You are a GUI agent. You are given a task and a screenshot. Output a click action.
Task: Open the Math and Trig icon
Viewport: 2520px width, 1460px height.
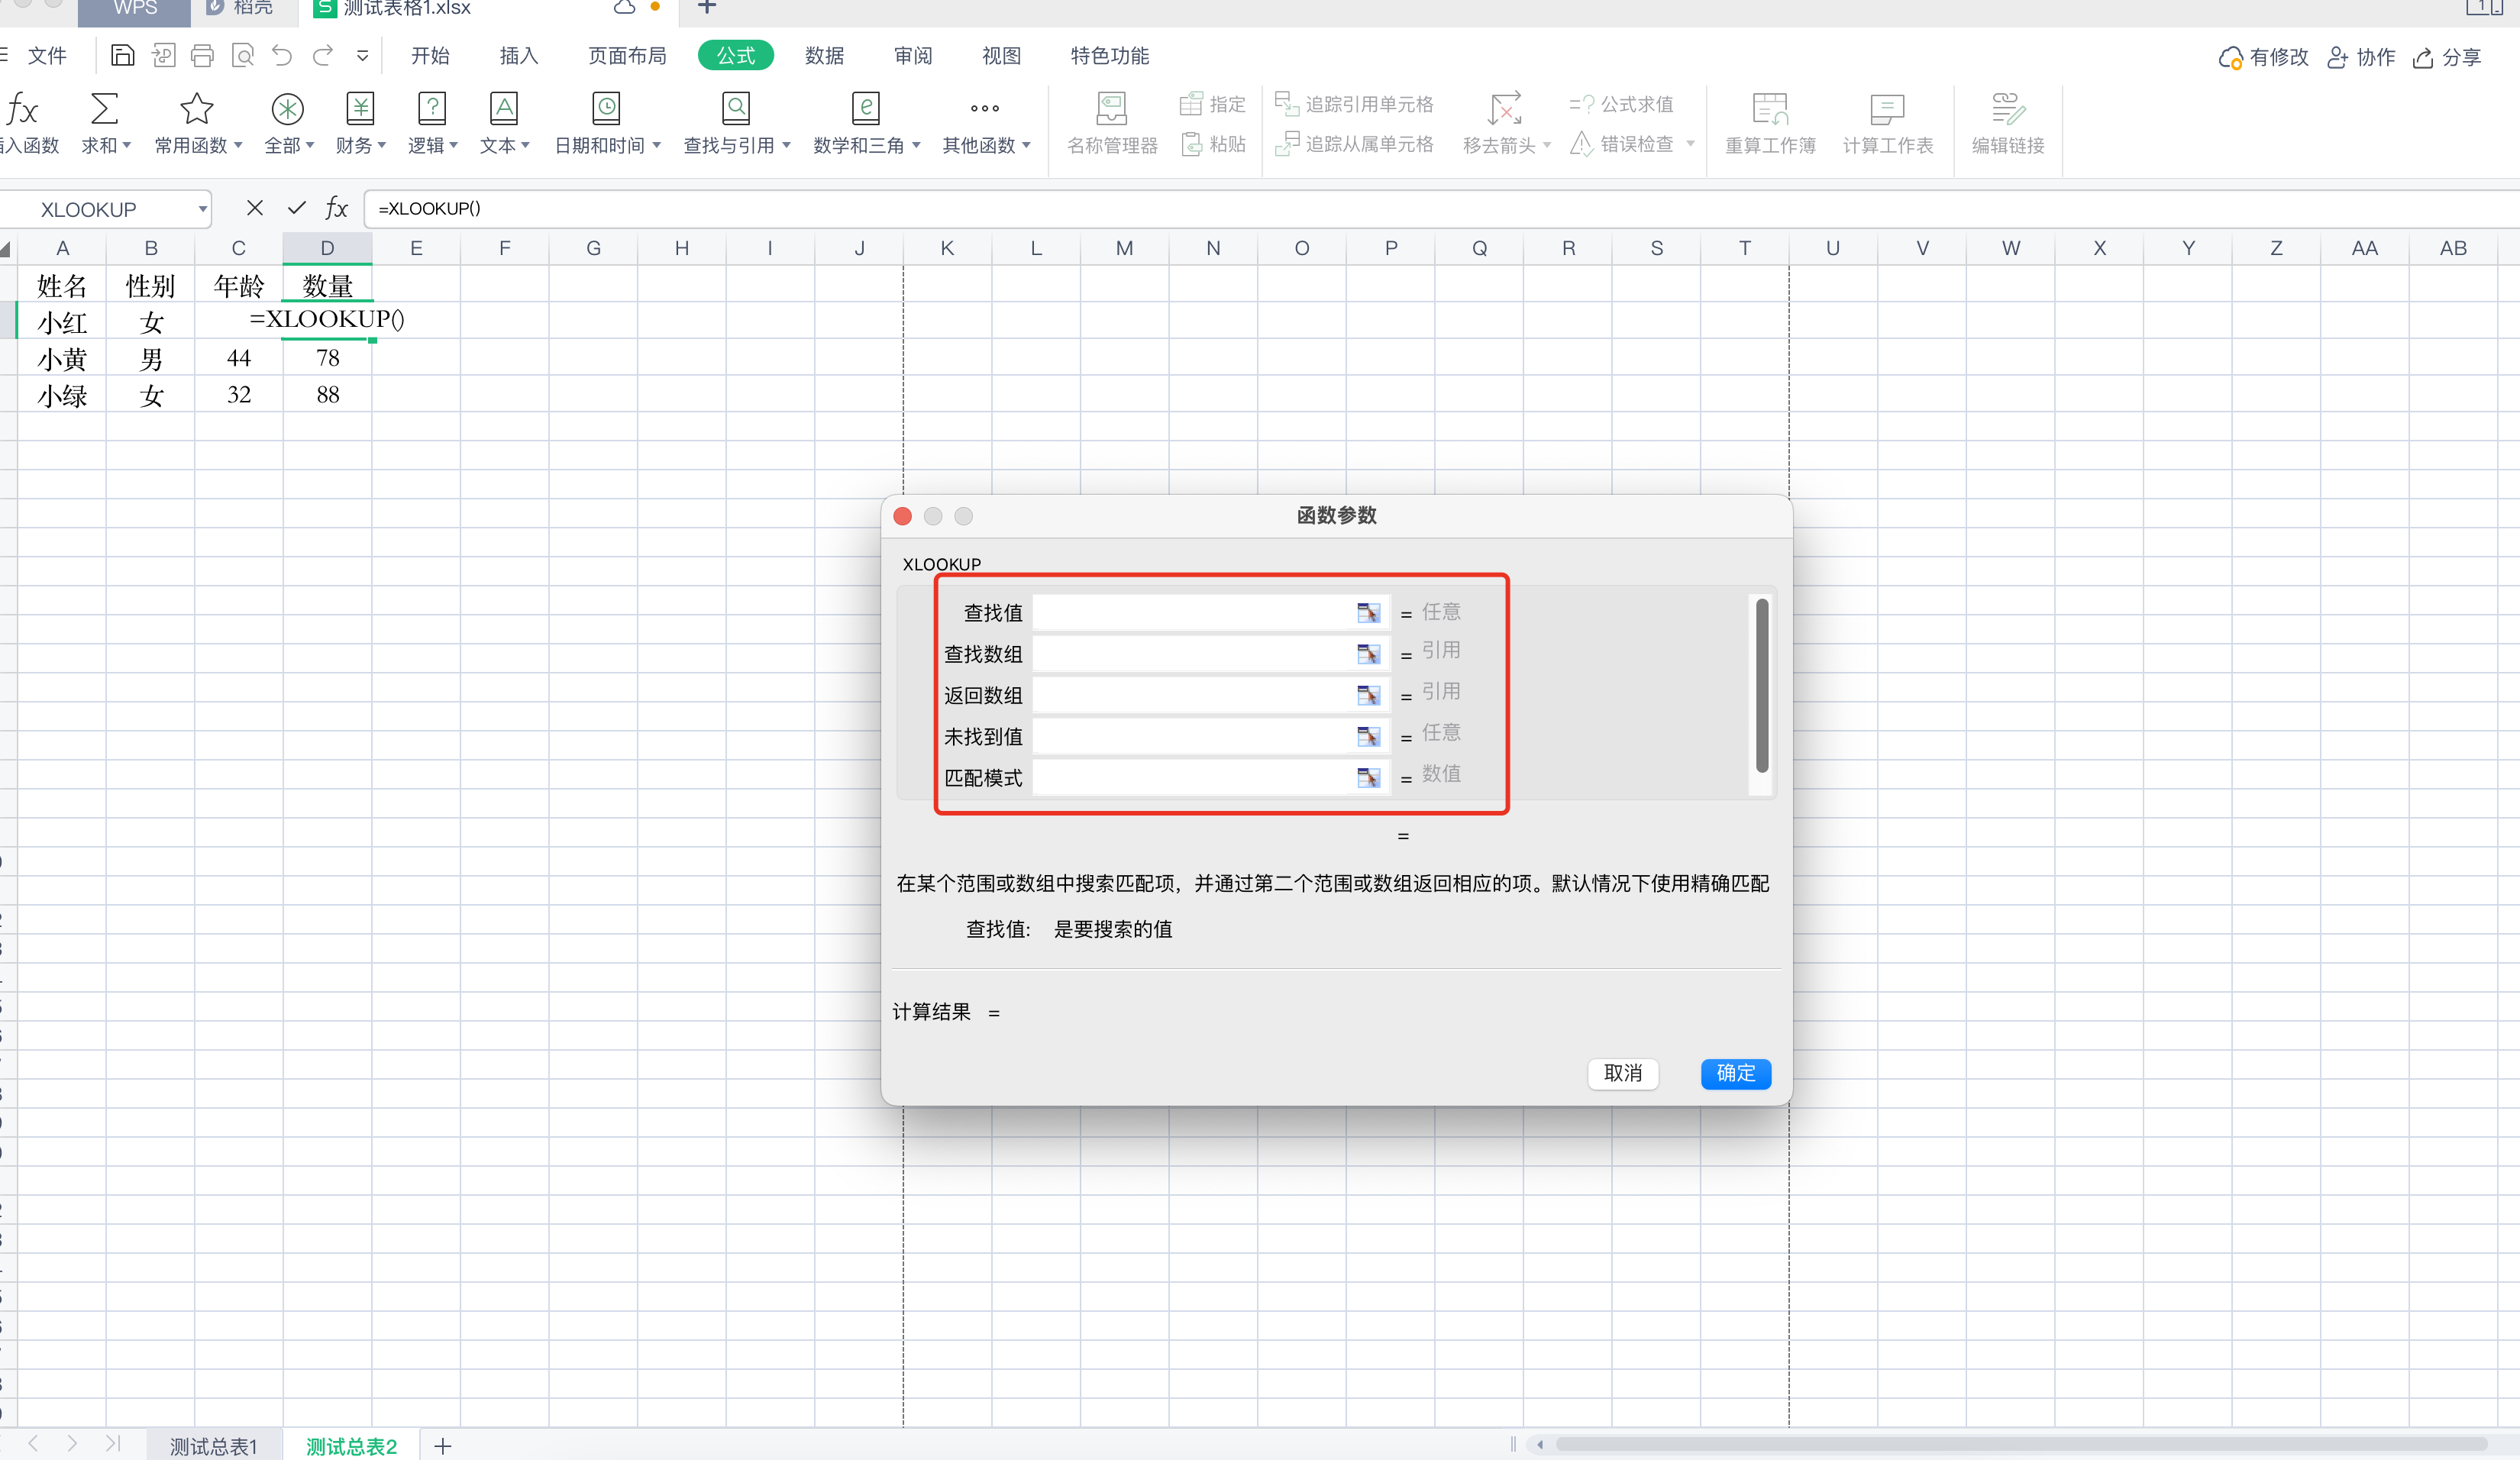coord(865,108)
